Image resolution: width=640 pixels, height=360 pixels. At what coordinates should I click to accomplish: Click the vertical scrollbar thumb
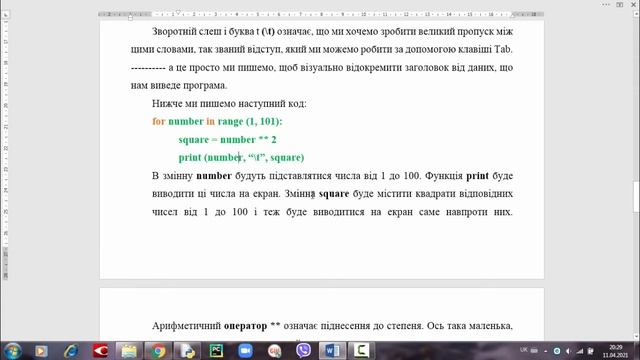[x=636, y=197]
